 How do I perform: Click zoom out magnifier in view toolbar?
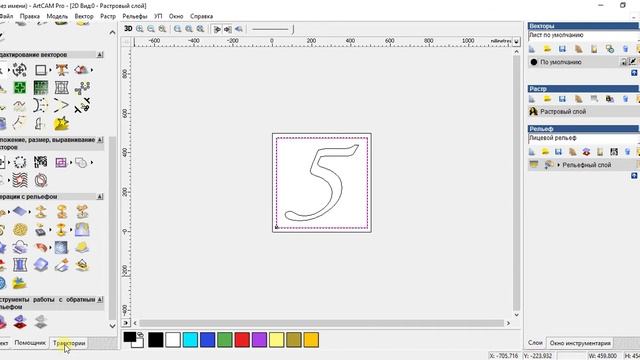[151, 29]
